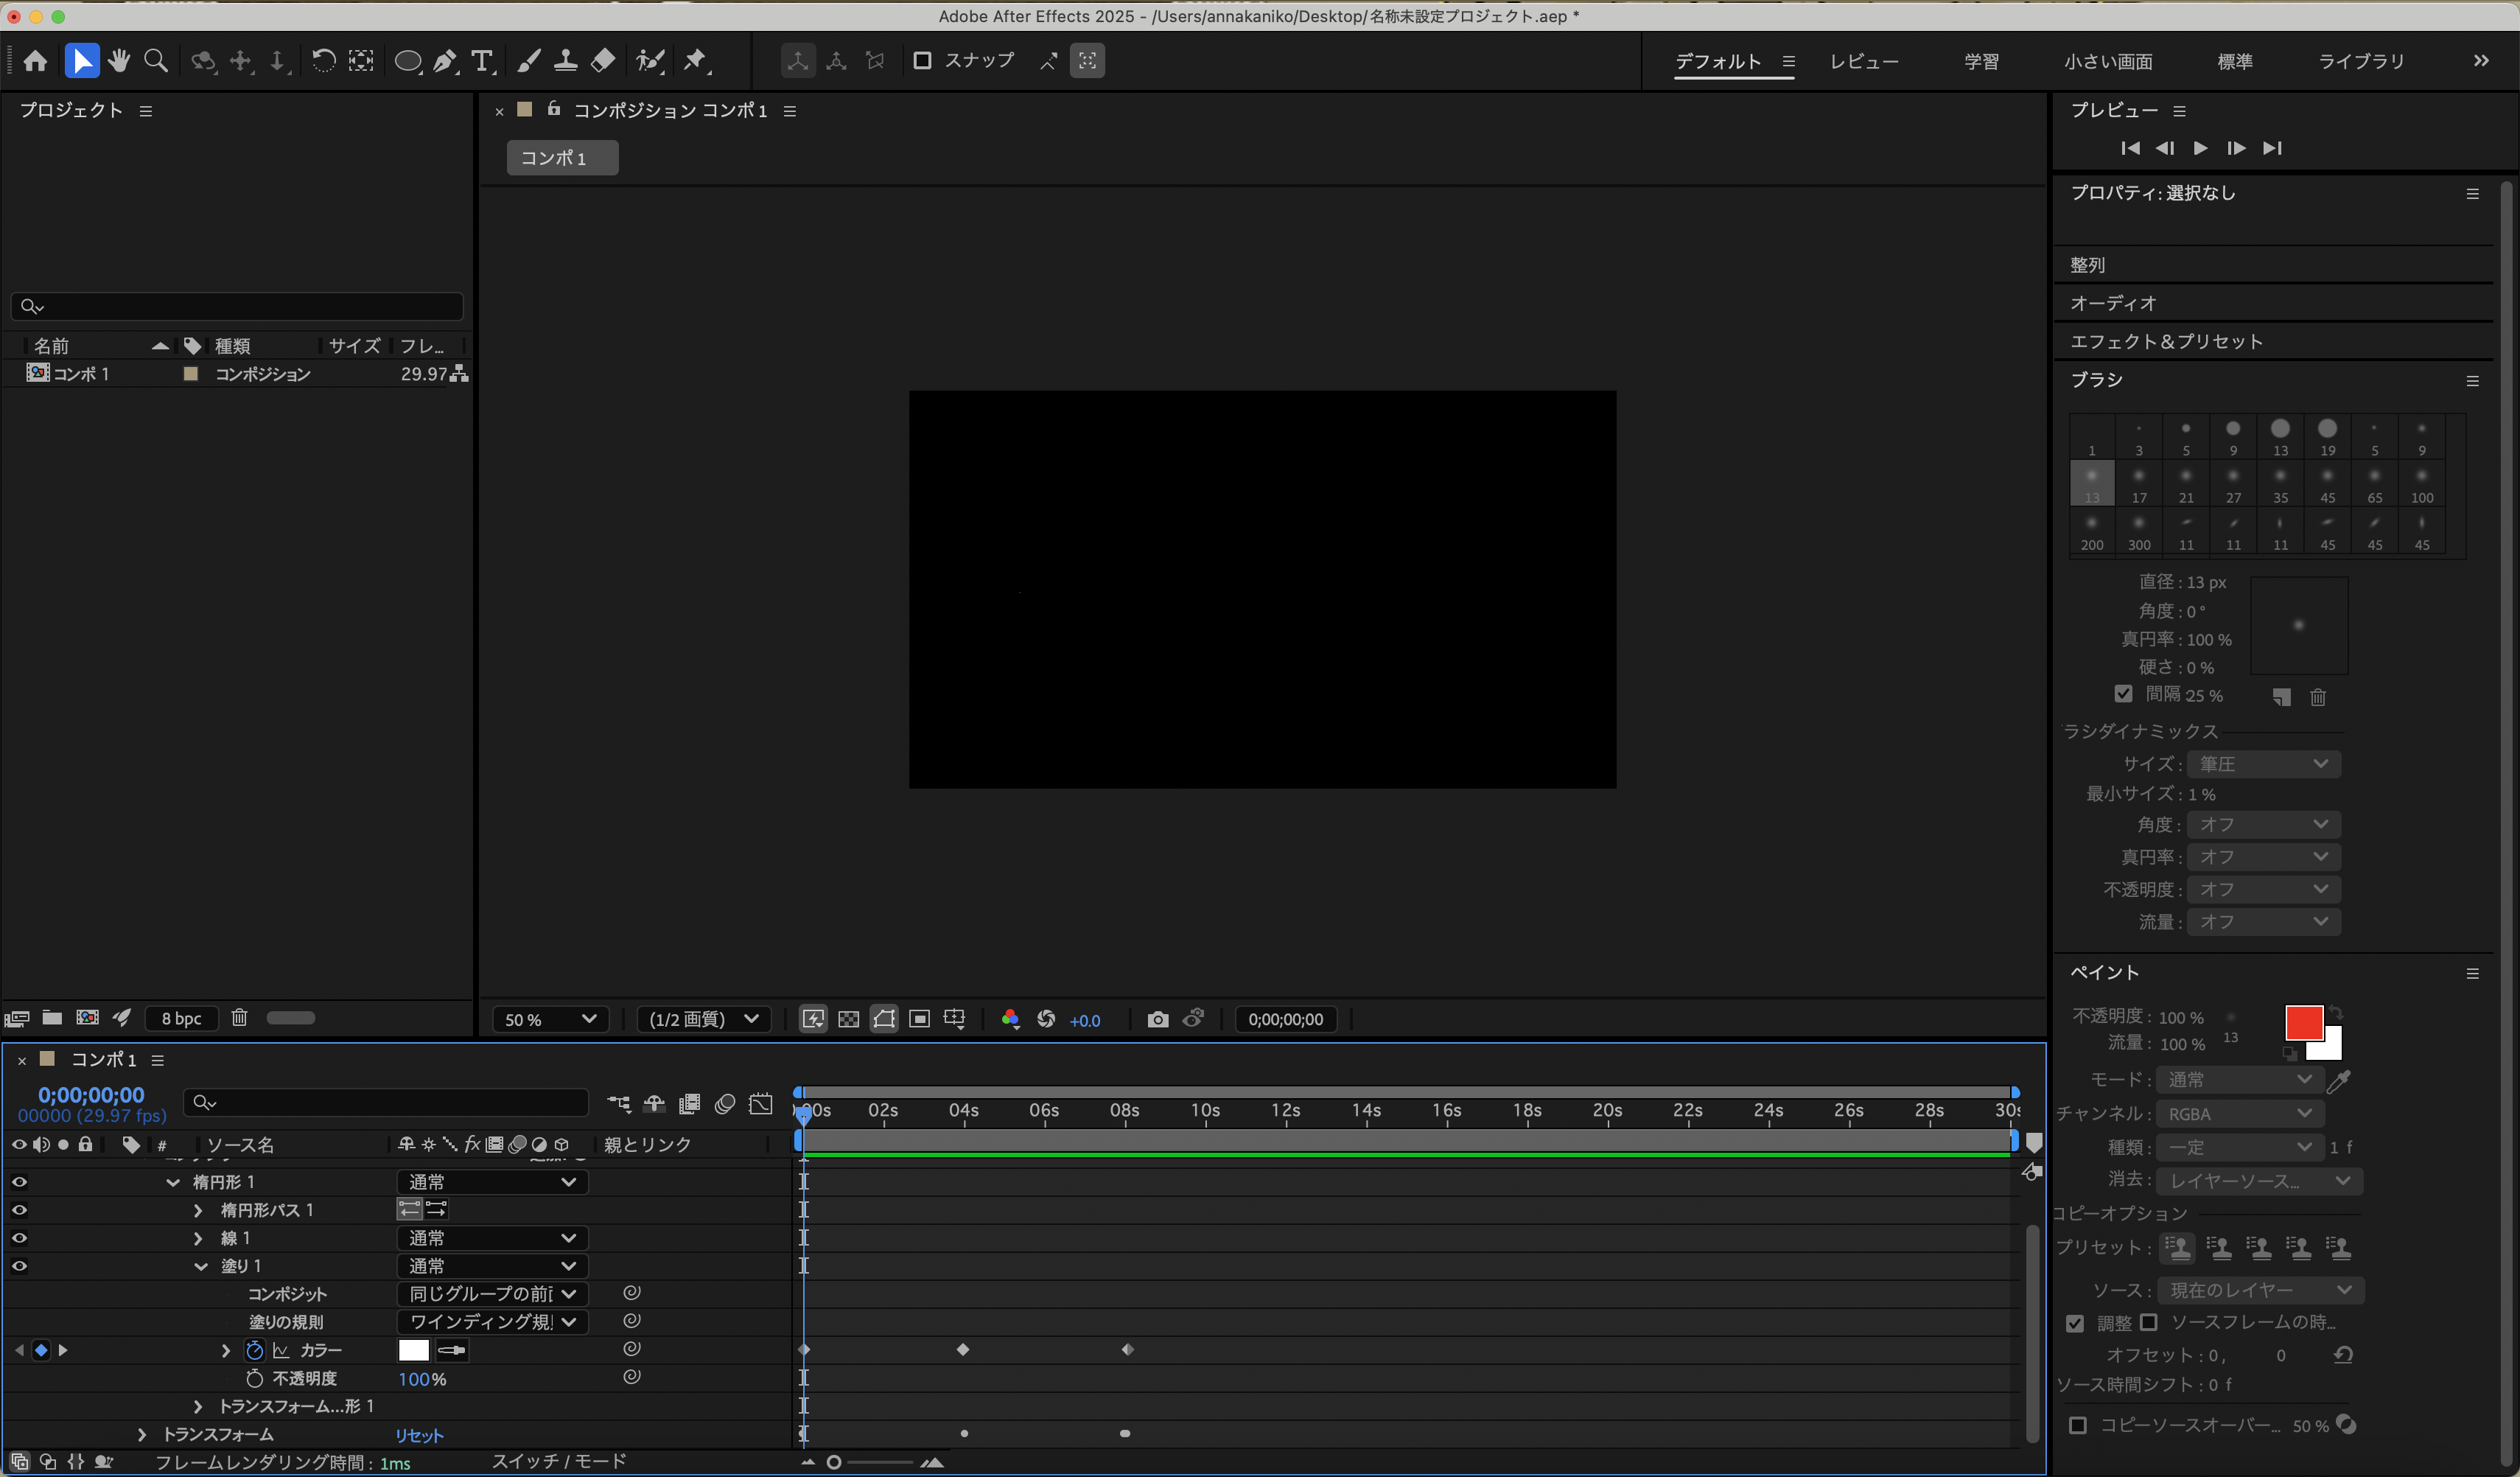
Task: Save a new brush icon in Brush panel
Action: (x=2281, y=697)
